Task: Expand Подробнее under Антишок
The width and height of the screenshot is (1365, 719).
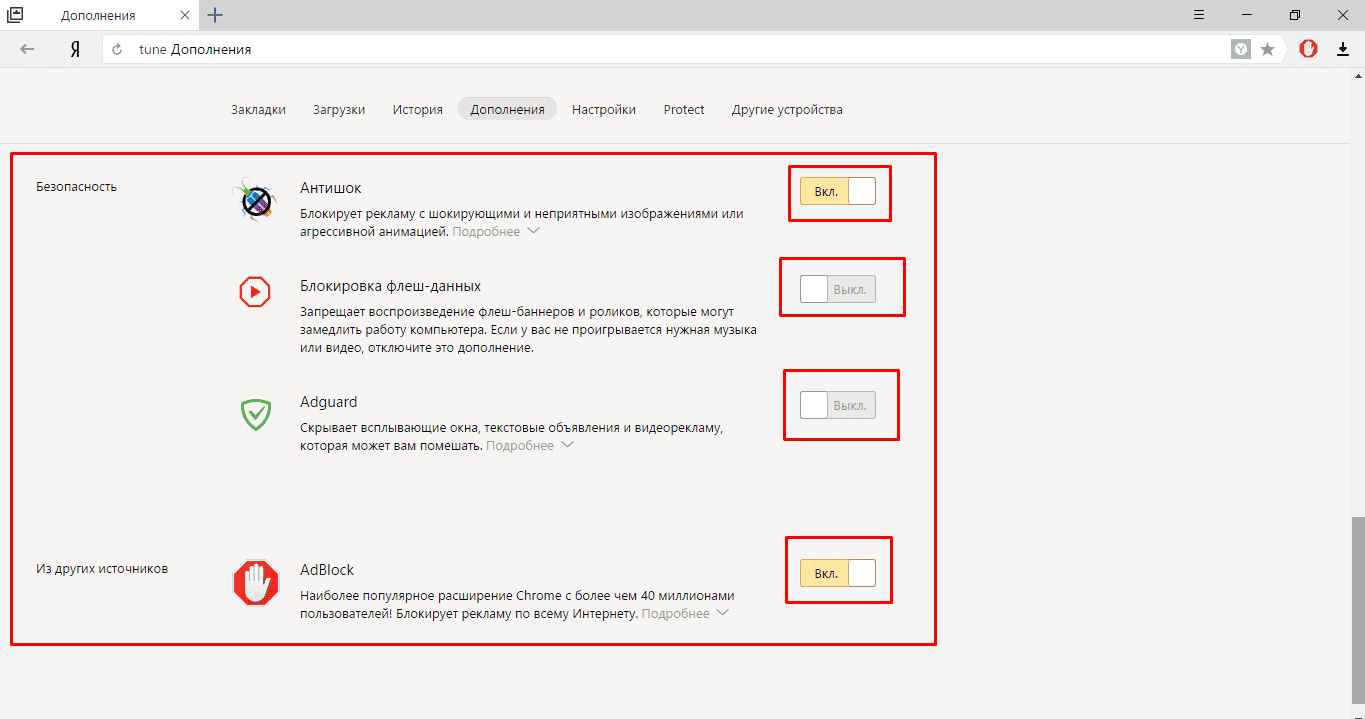Action: pos(496,231)
